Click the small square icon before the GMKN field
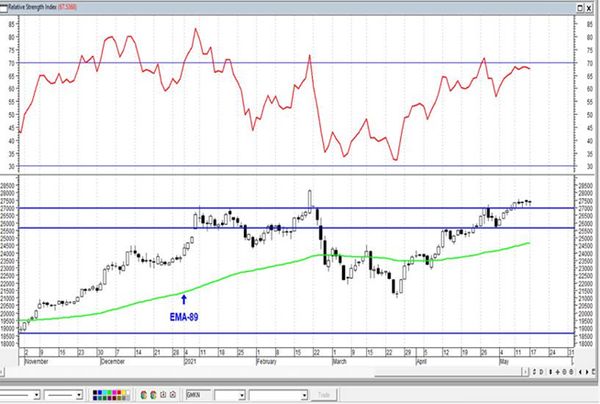The width and height of the screenshot is (600, 404). tap(173, 394)
